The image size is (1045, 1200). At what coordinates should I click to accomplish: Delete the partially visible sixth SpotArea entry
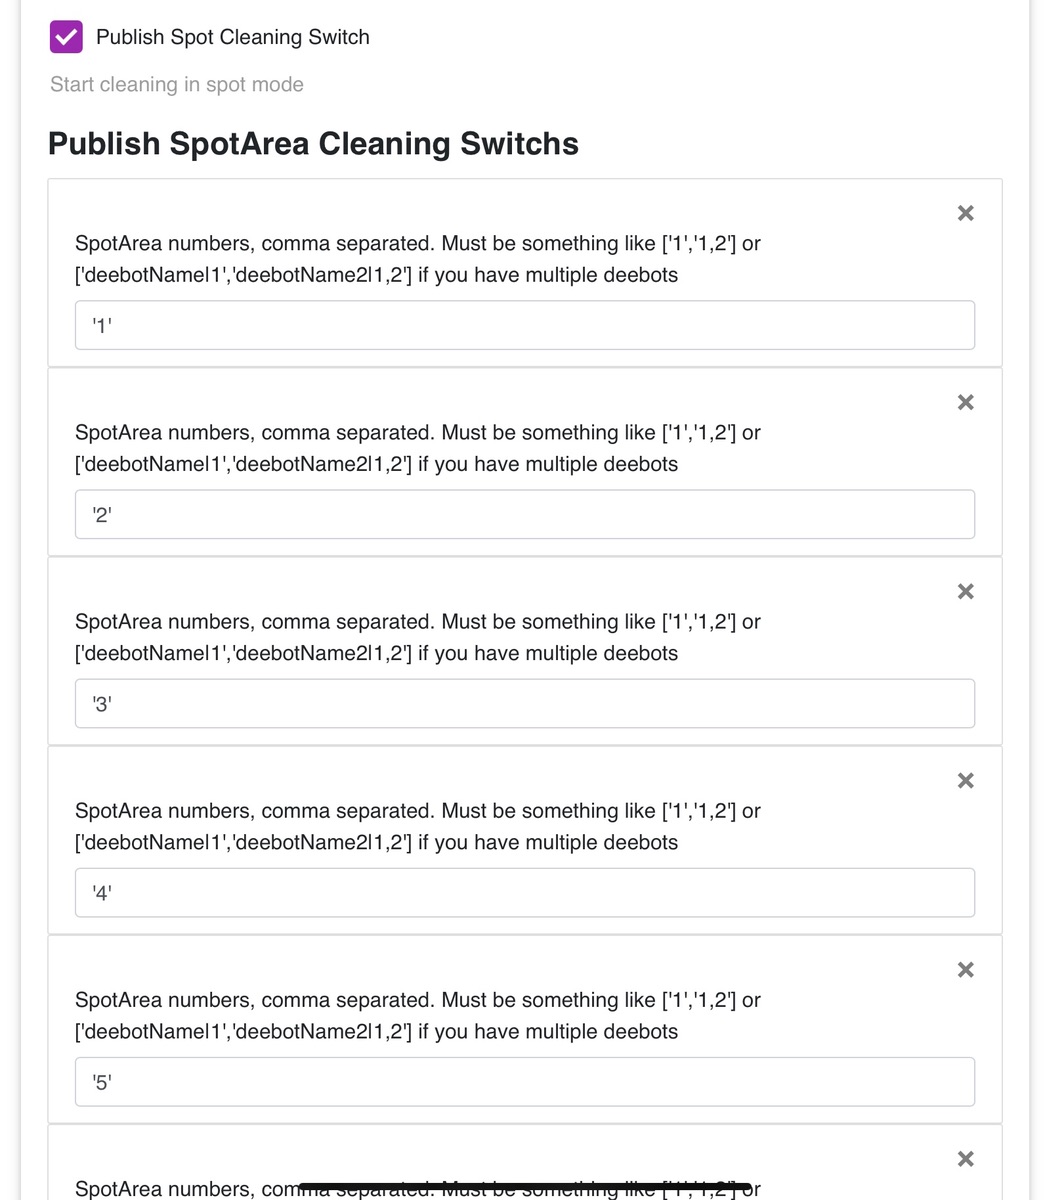pos(965,1158)
